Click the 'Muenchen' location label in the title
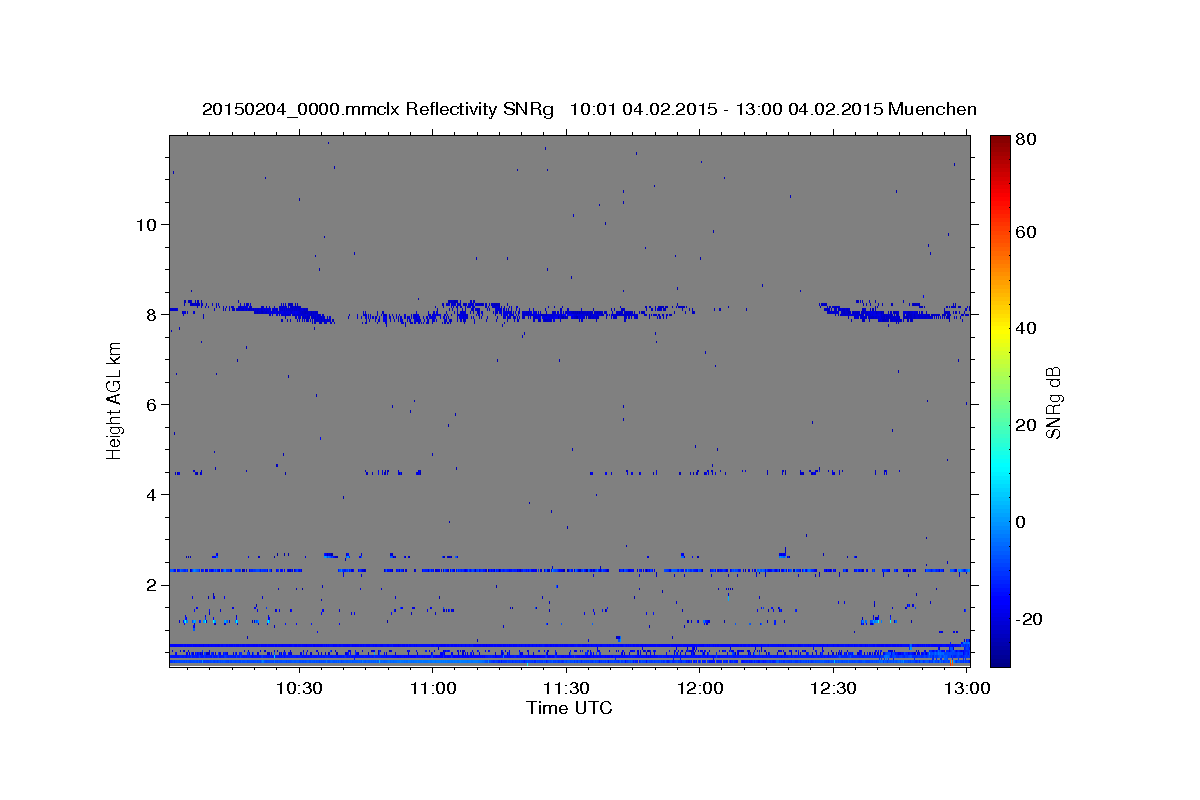The image size is (1200, 800). tap(931, 109)
